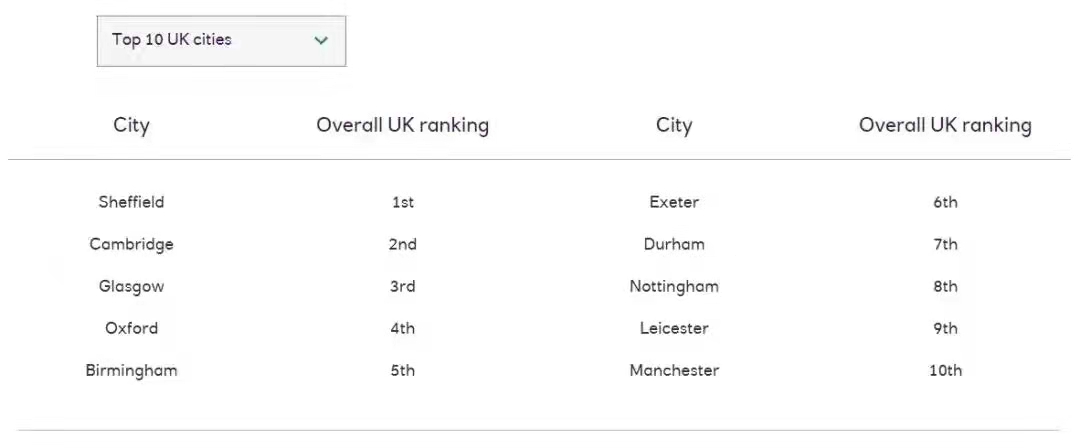Select the Birmingham city entry
Viewport: 1080px width, 448px height.
click(131, 370)
